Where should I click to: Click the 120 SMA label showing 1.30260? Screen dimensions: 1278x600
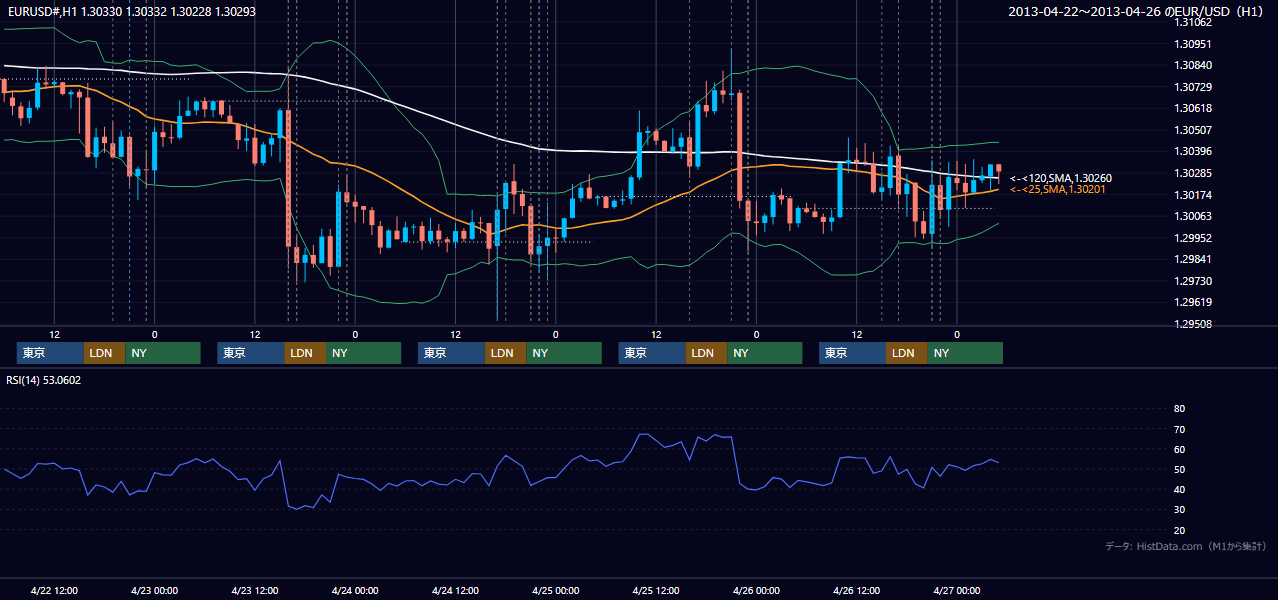click(1061, 178)
